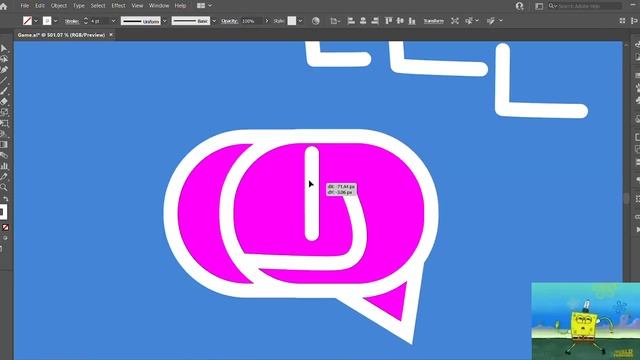This screenshot has width=640, height=360.
Task: Open the Select menu
Action: 98,6
